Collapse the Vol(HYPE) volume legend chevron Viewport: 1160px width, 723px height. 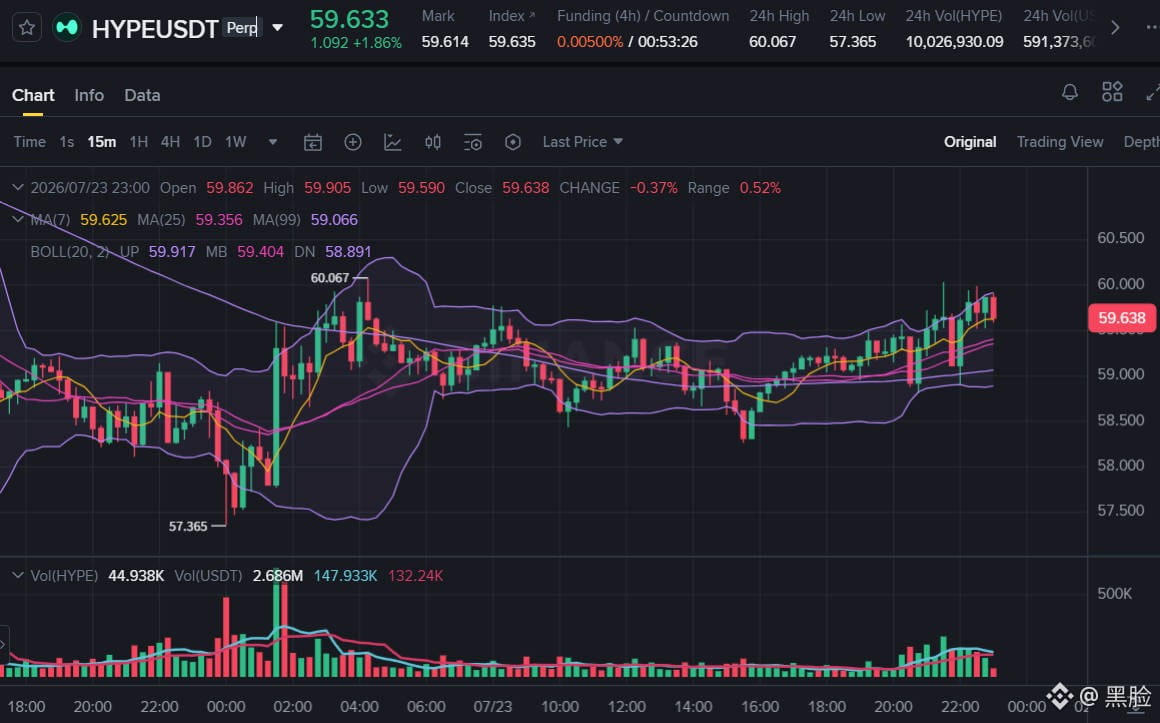tap(18, 576)
